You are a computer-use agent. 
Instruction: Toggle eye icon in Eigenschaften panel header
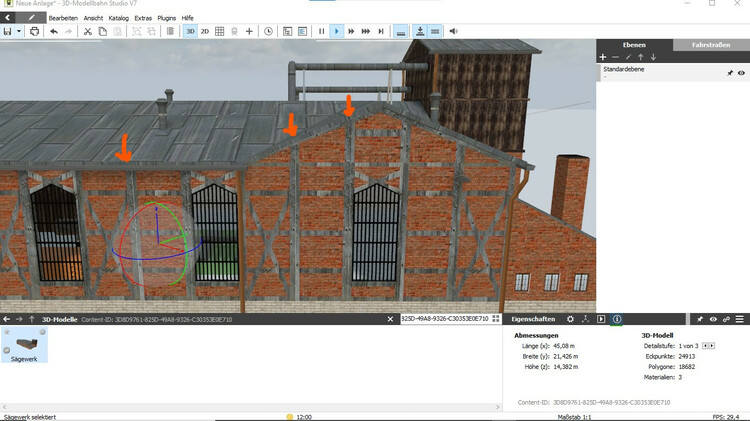(713, 319)
